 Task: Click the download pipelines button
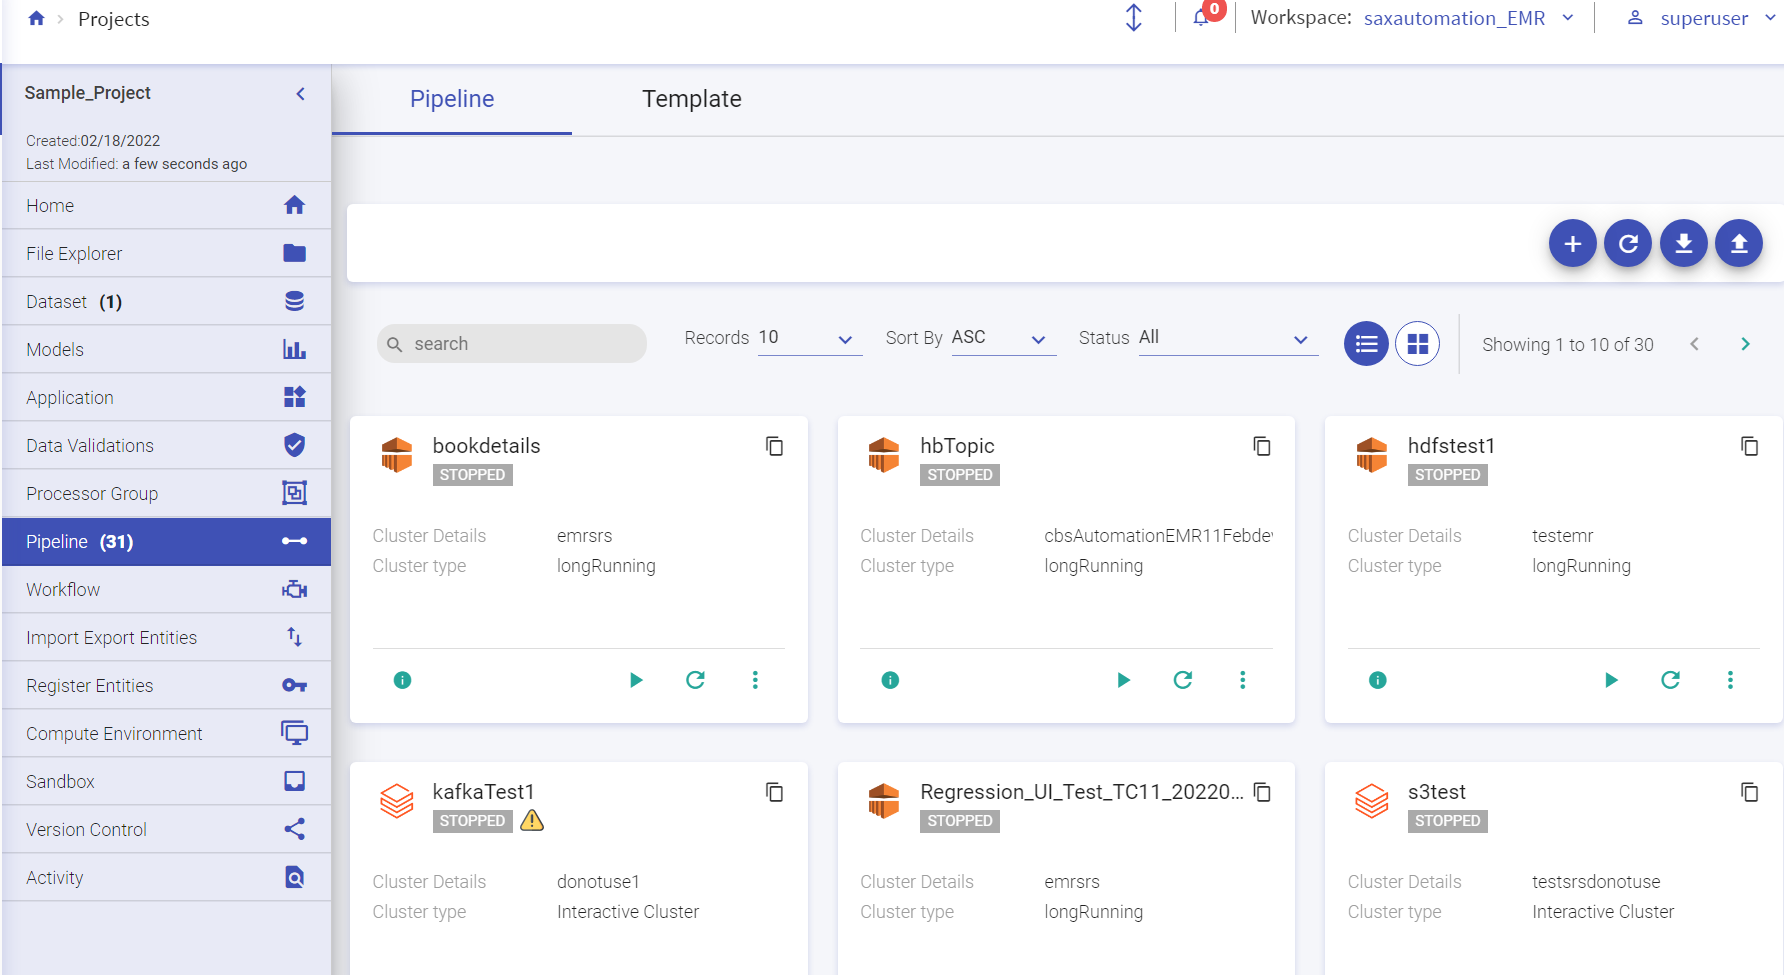pyautogui.click(x=1684, y=243)
